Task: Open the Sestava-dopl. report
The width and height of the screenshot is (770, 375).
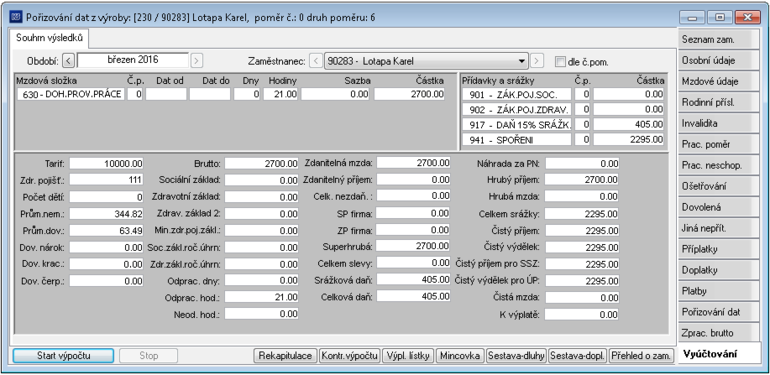Action: click(x=578, y=356)
